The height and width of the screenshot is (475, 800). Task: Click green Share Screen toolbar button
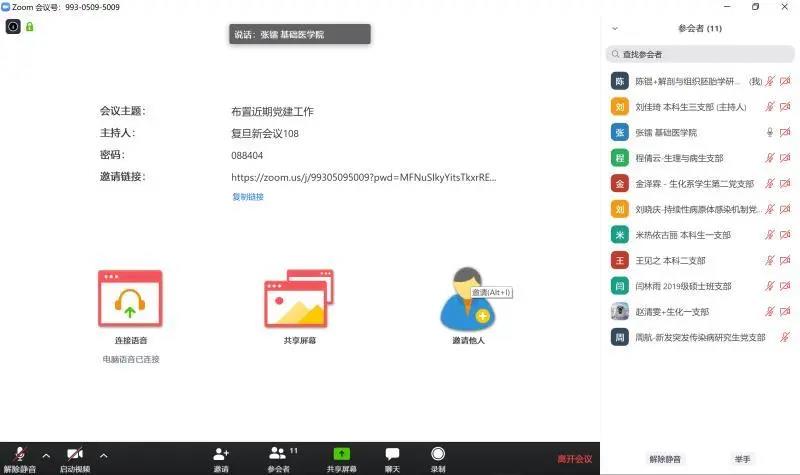point(341,456)
